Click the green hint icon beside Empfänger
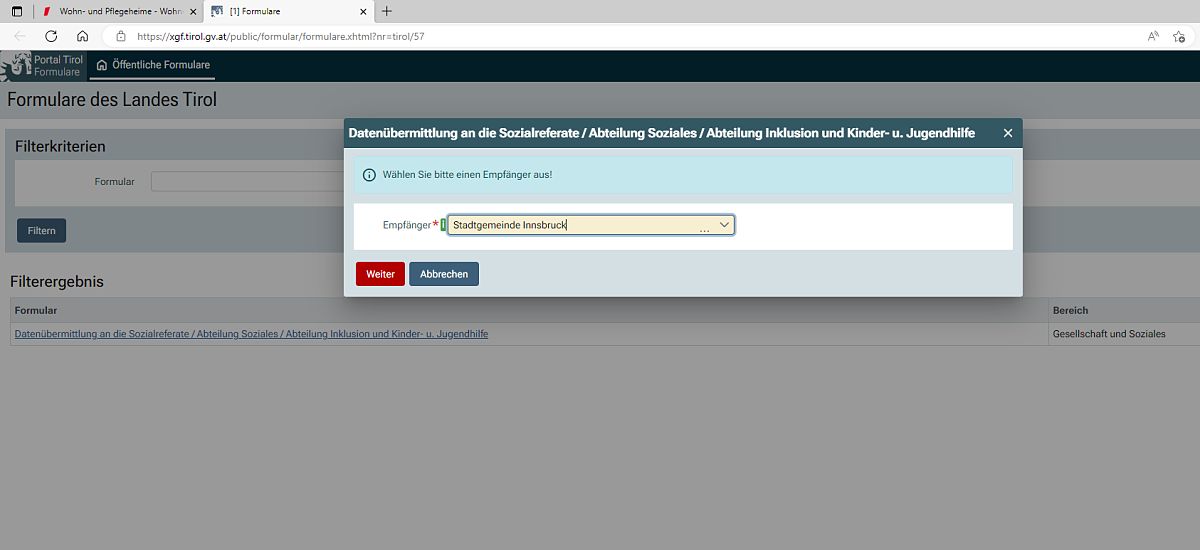1200x550 pixels. (x=443, y=225)
